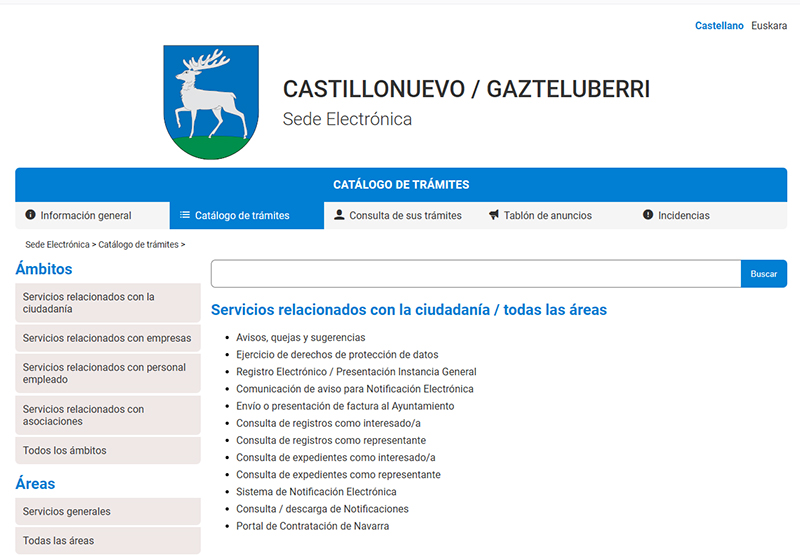Viewport: 800px width, 555px height.
Task: Select Servicios relacionados con personal empleado
Action: [x=108, y=373]
